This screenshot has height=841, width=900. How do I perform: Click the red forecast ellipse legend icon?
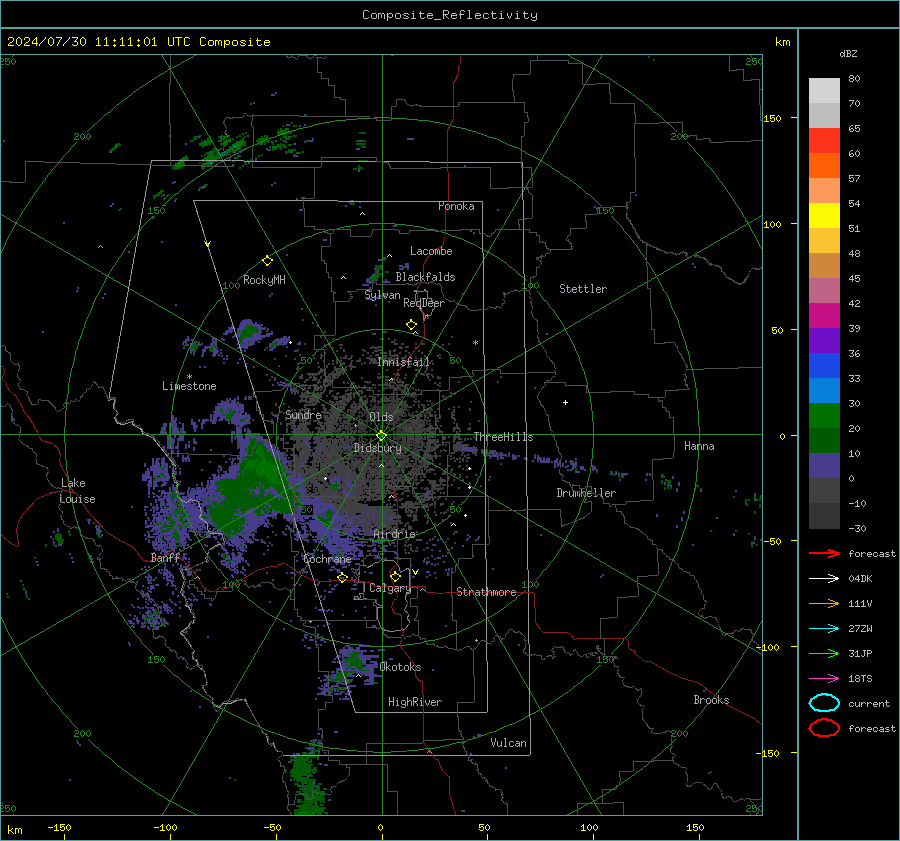tap(824, 728)
